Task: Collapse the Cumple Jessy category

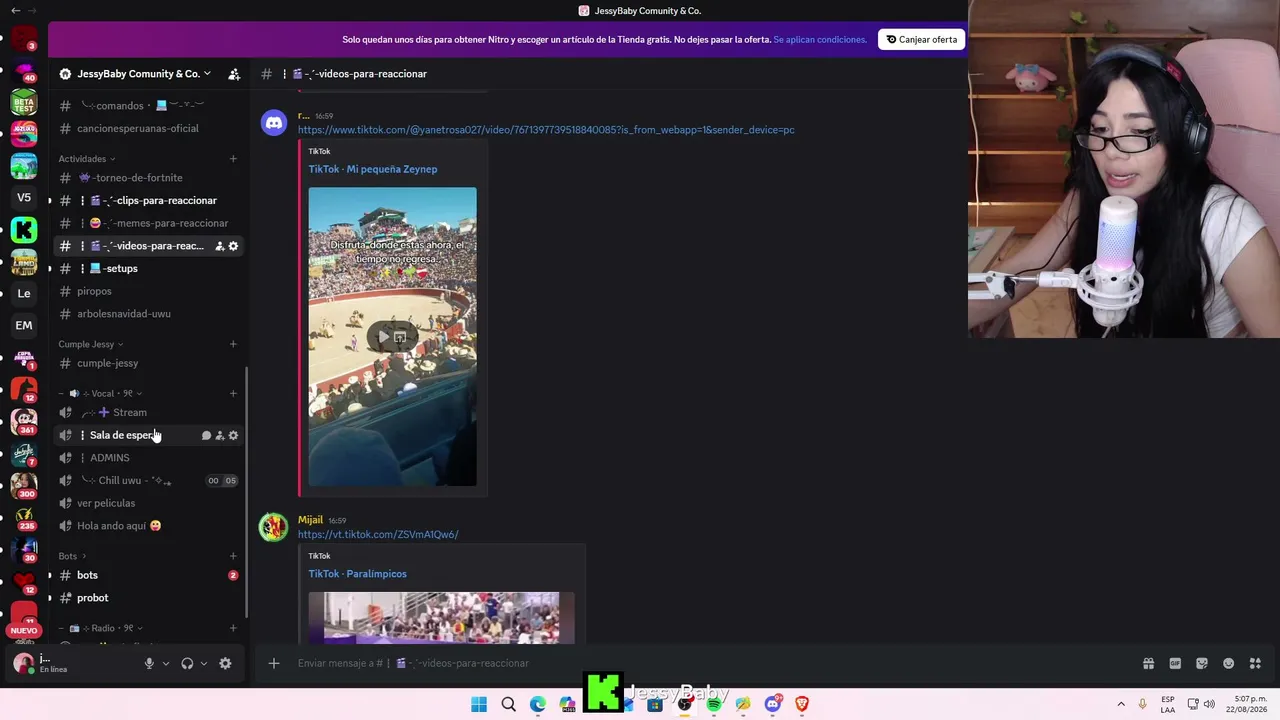Action: pos(91,344)
